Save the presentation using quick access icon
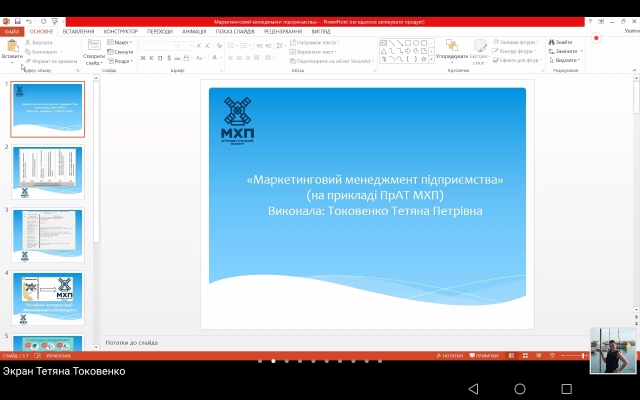The height and width of the screenshot is (400, 640). (17, 21)
